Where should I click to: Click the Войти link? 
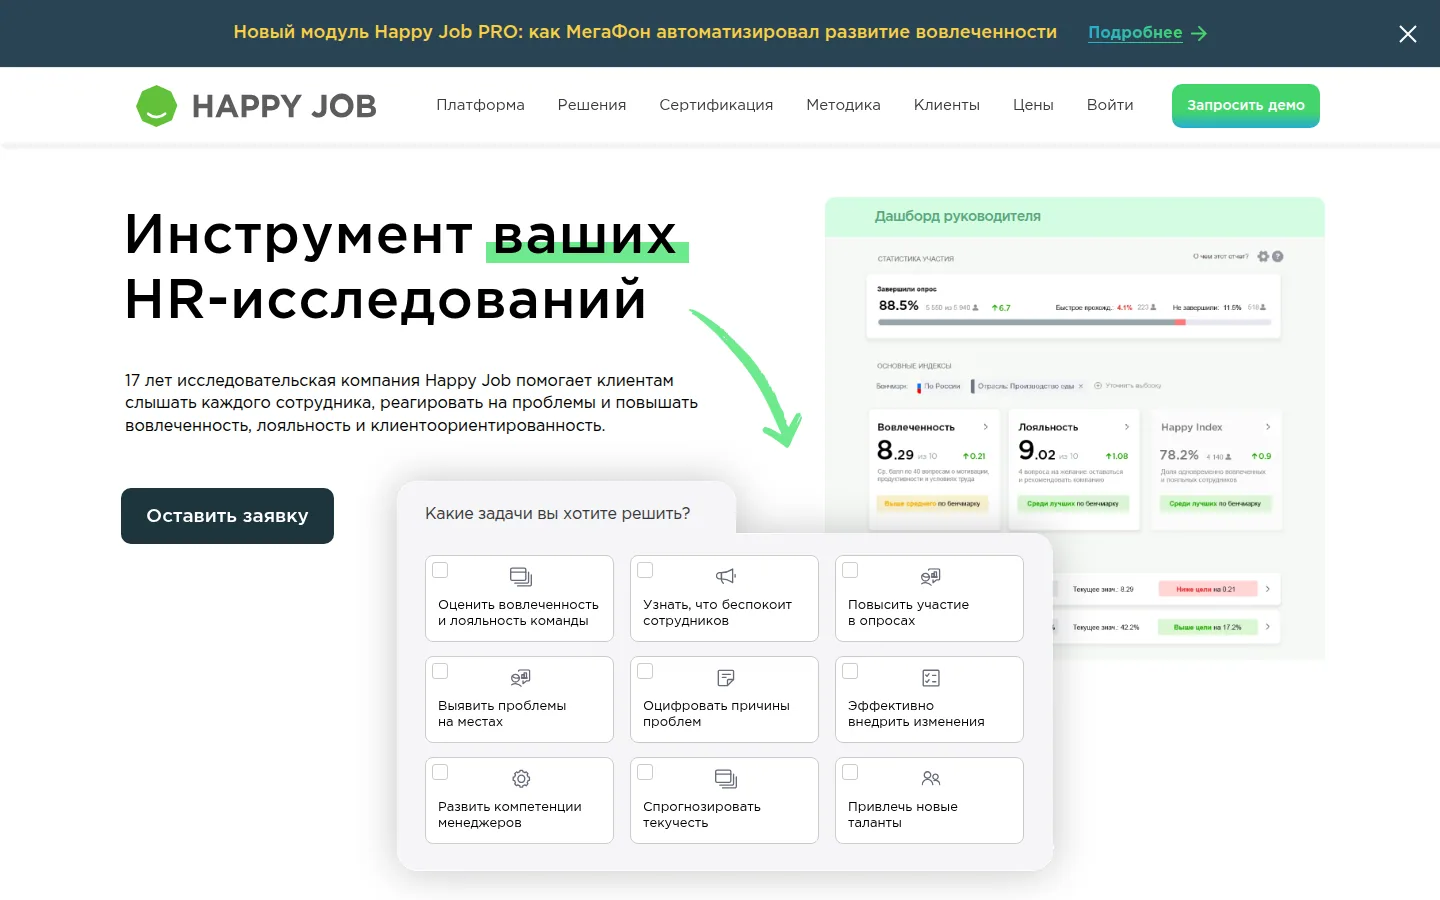[x=1110, y=105]
